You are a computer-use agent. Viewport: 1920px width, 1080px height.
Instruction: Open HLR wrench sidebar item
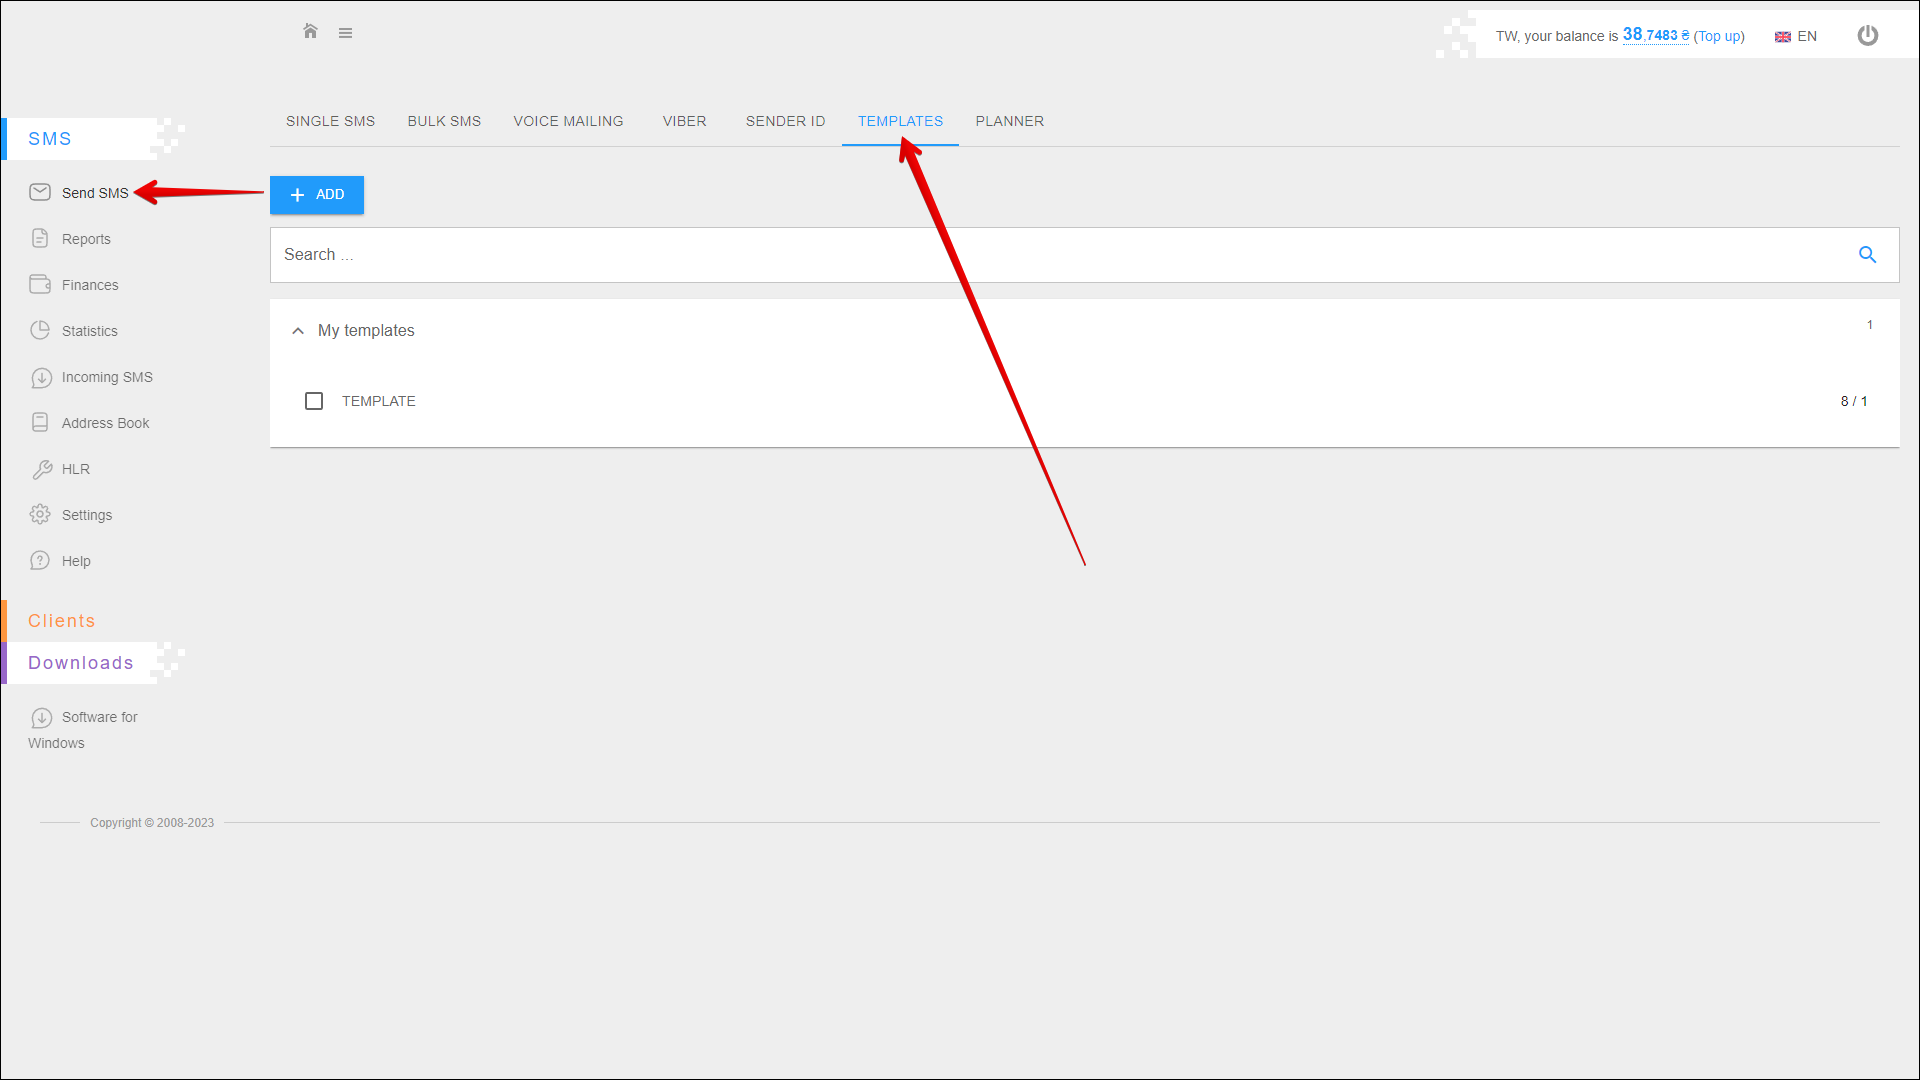tap(75, 469)
